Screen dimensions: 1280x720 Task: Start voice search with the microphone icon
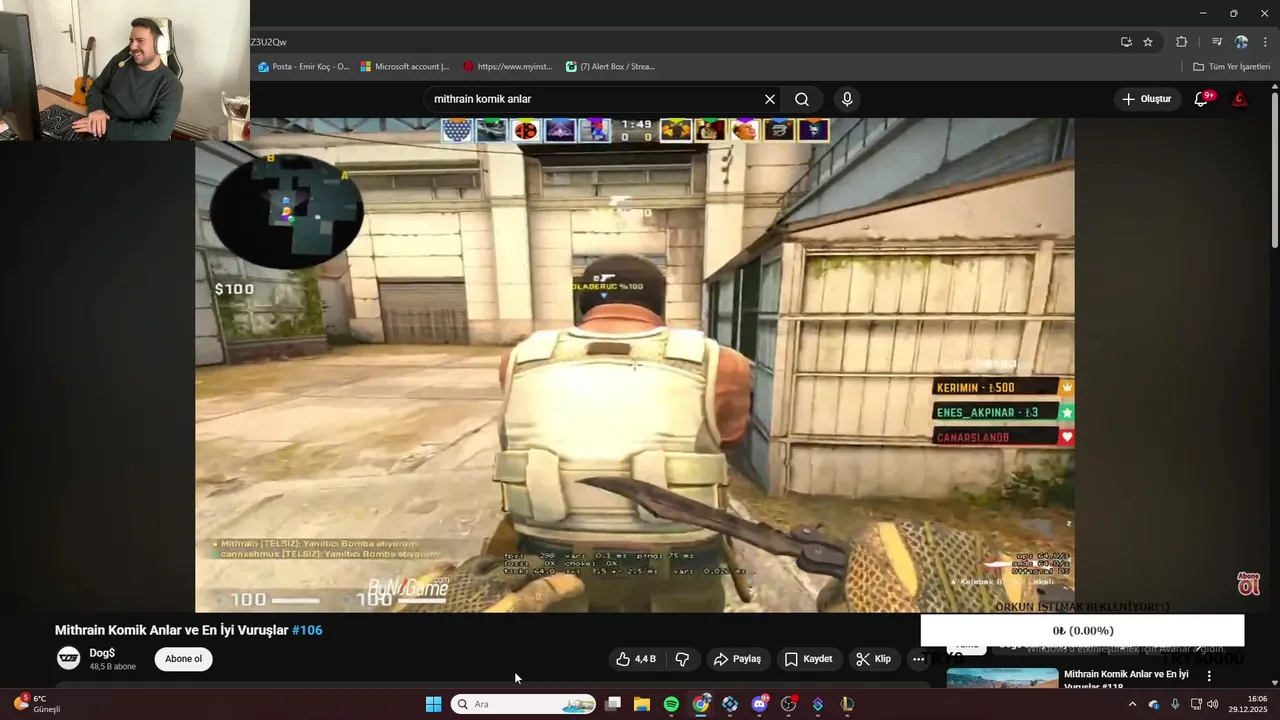pyautogui.click(x=847, y=99)
